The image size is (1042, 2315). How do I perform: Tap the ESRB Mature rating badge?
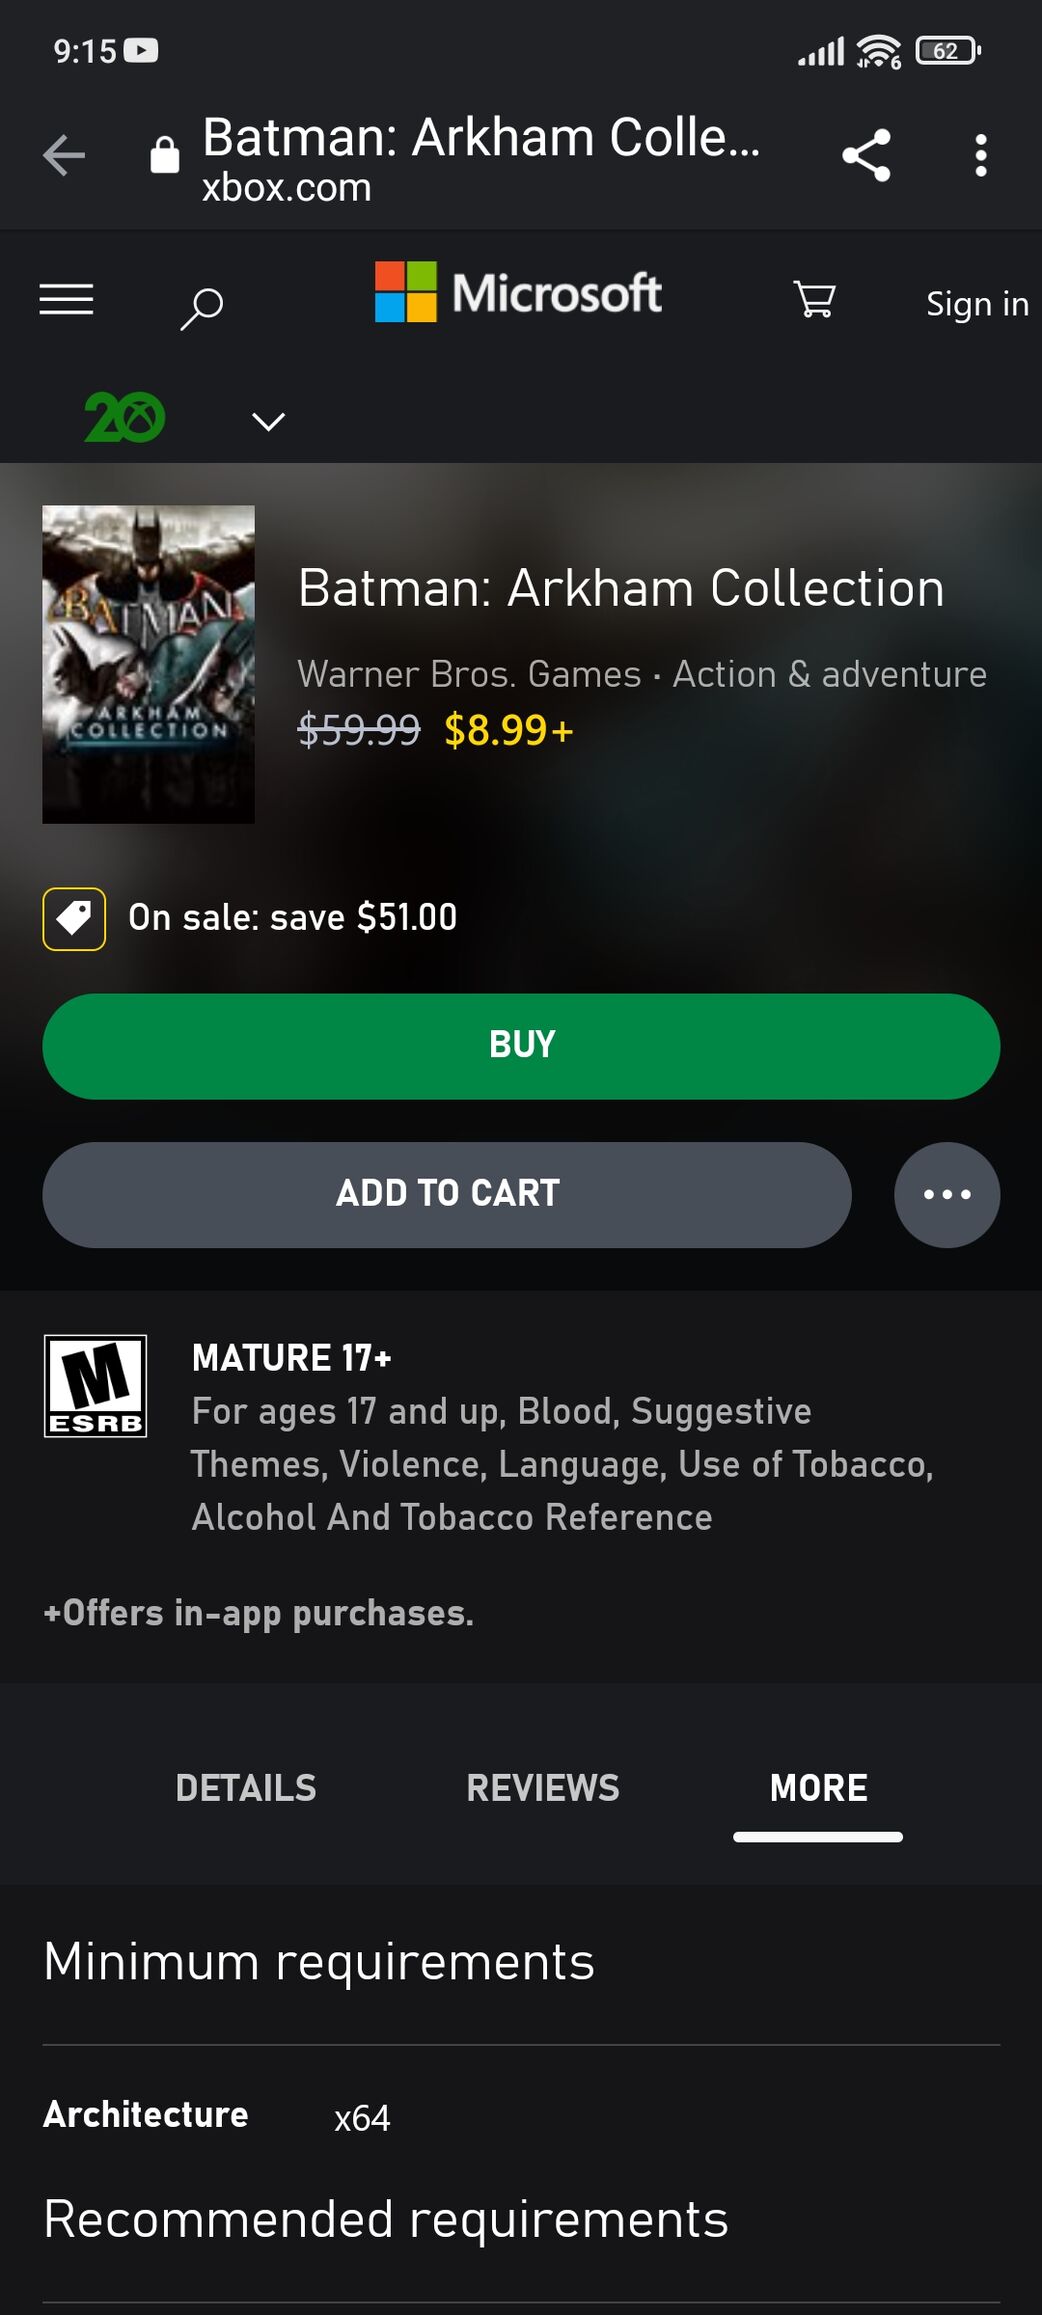95,1386
